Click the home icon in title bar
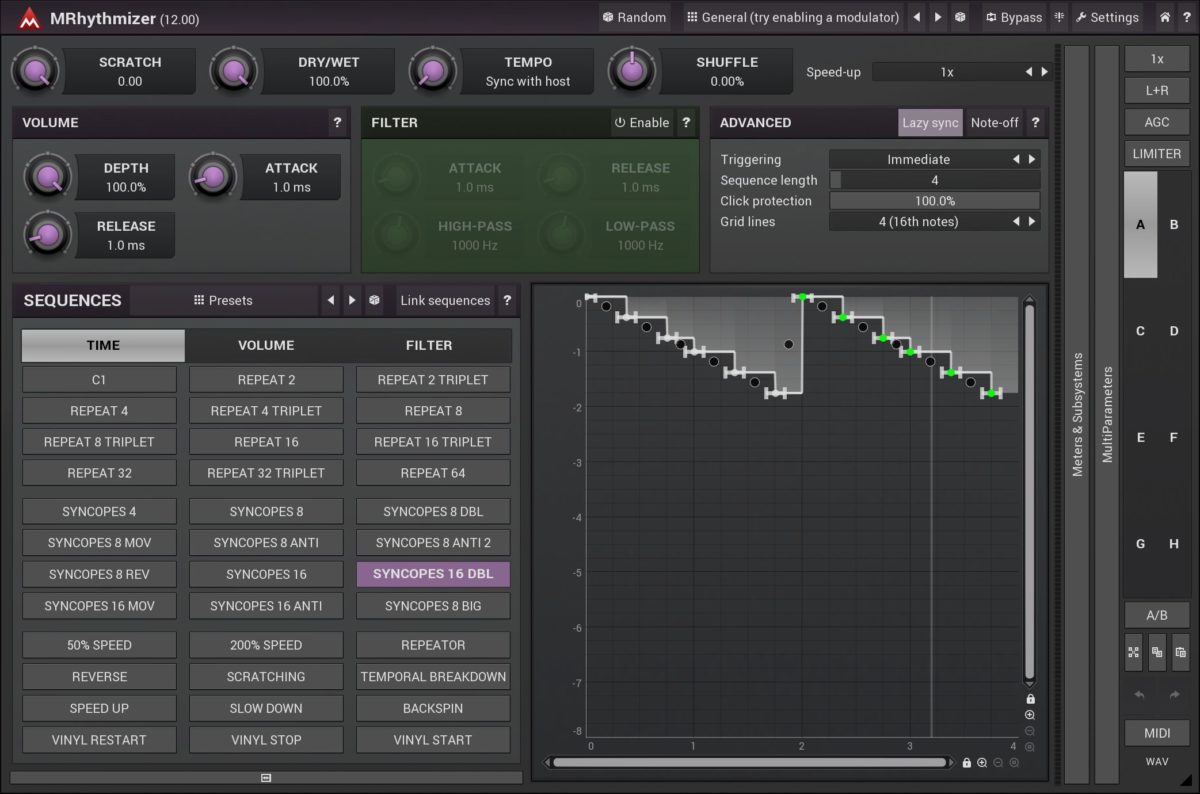1200x794 pixels. (1165, 17)
